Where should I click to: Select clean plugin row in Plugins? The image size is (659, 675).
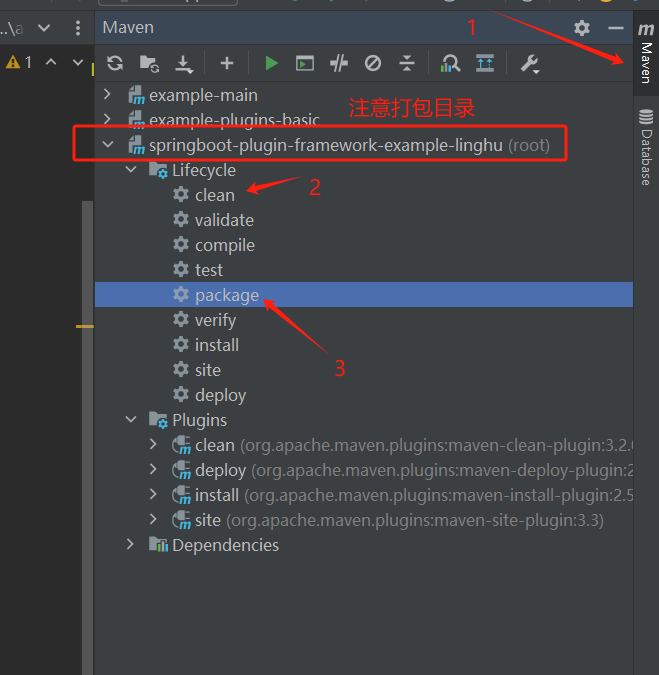(x=364, y=445)
